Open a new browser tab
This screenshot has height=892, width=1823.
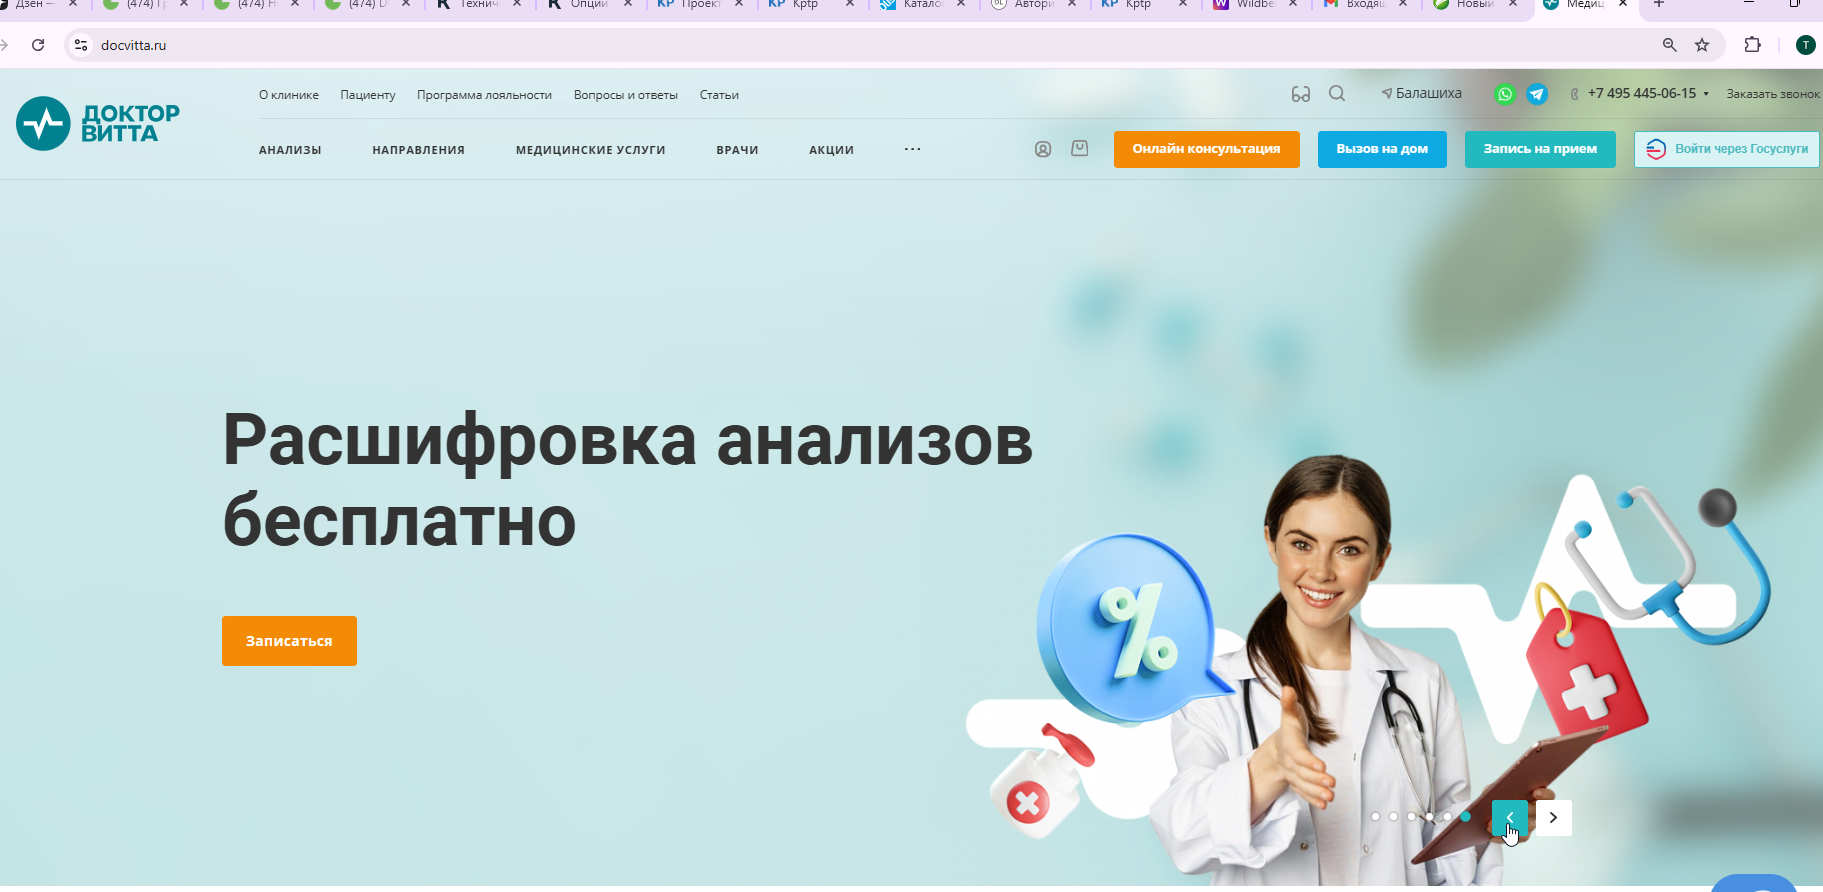tap(1659, 4)
